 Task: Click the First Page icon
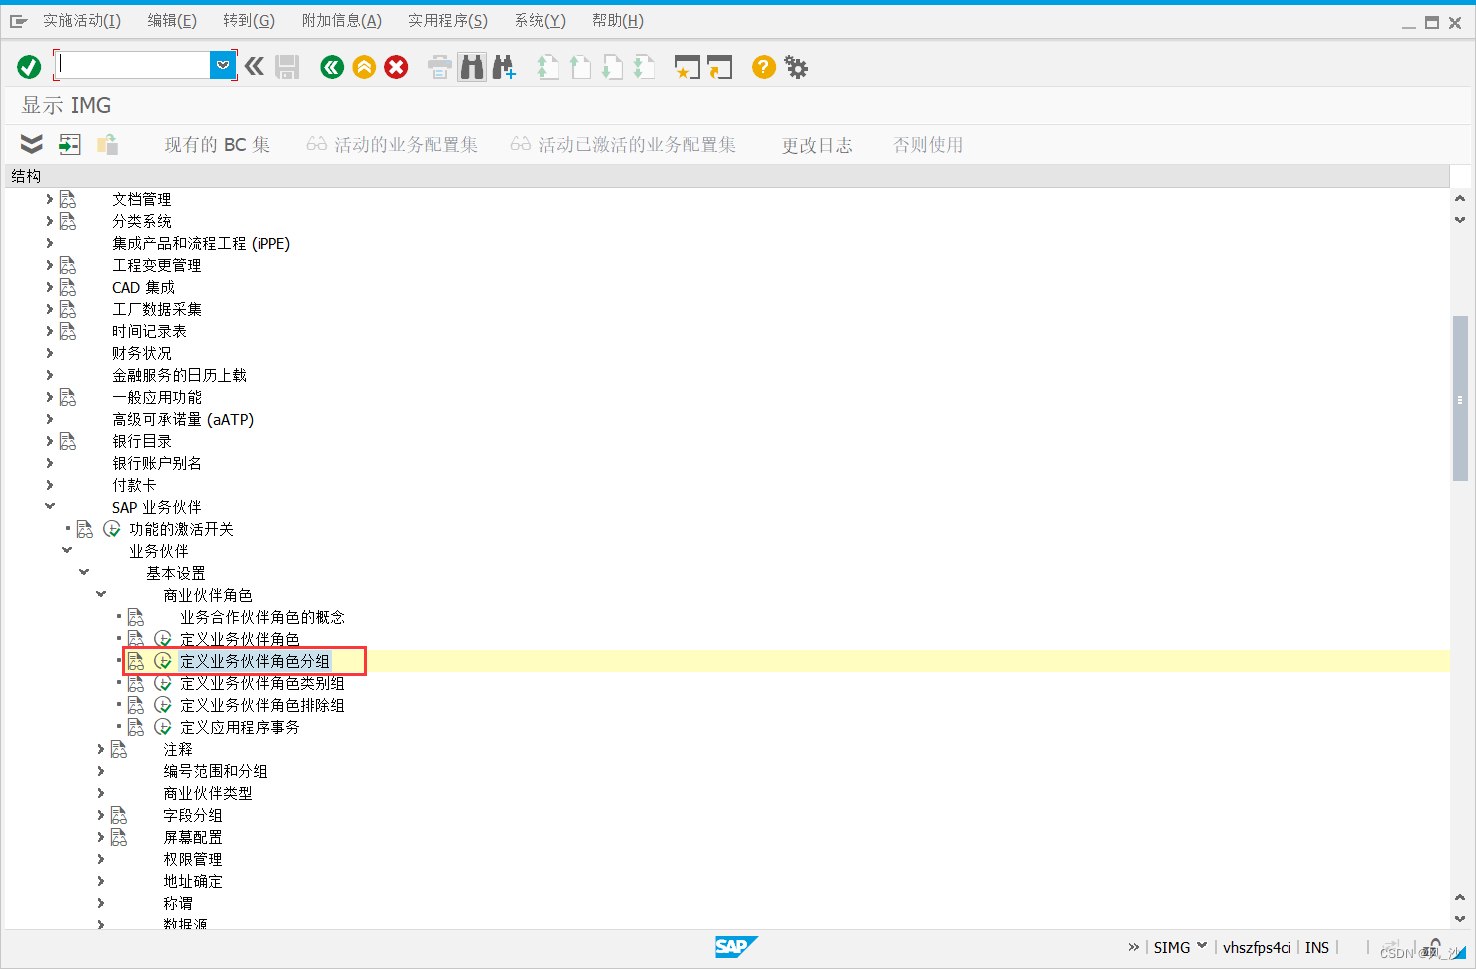(548, 67)
